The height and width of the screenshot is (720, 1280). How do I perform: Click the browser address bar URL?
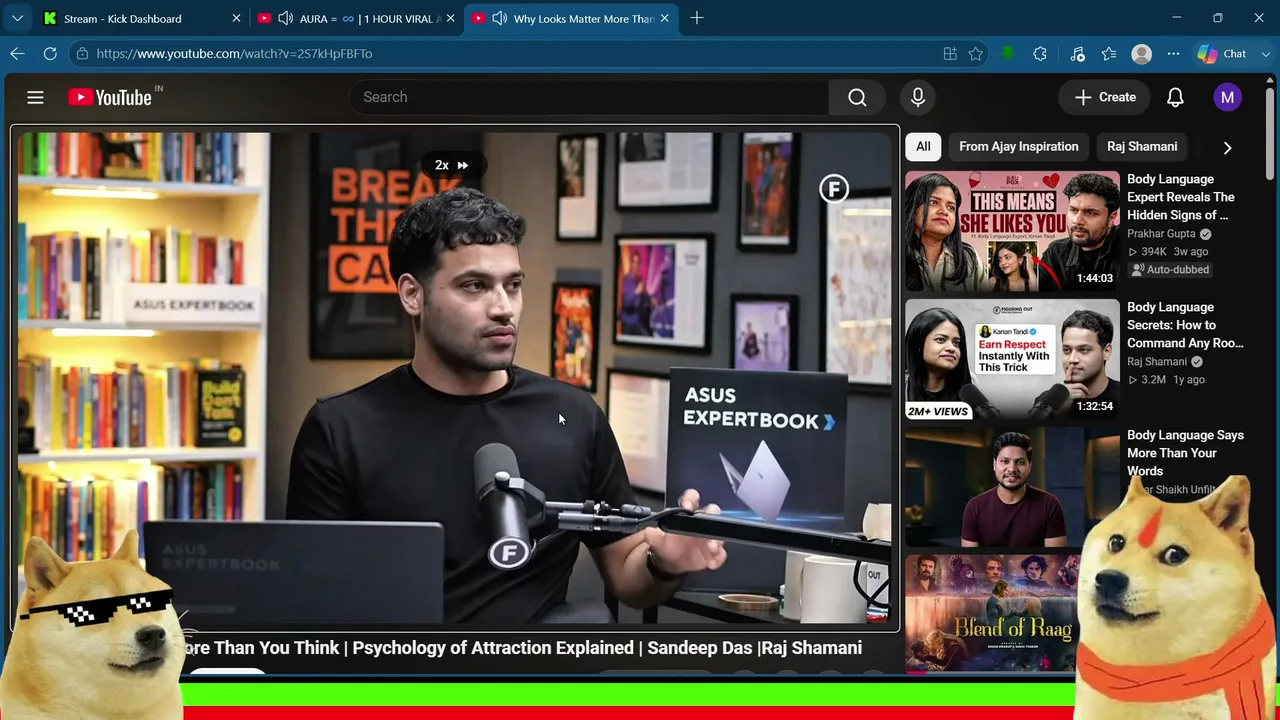[234, 54]
